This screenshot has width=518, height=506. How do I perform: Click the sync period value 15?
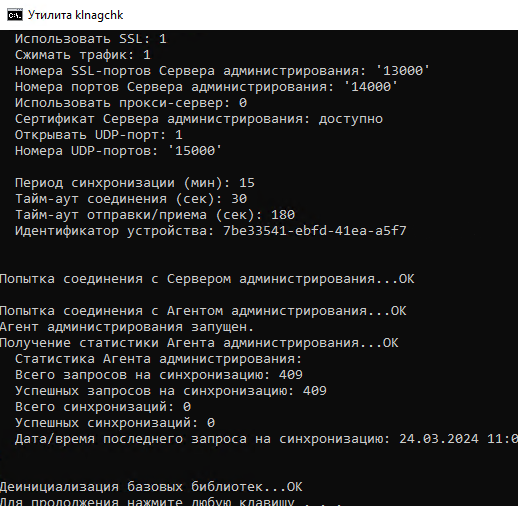[247, 183]
